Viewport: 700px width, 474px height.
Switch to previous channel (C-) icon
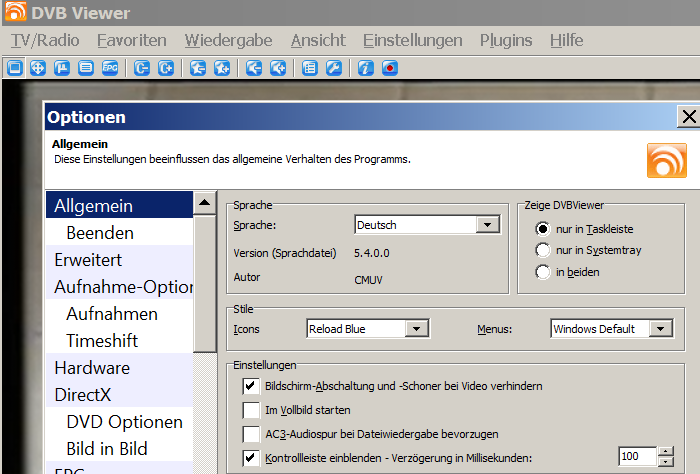coord(142,68)
